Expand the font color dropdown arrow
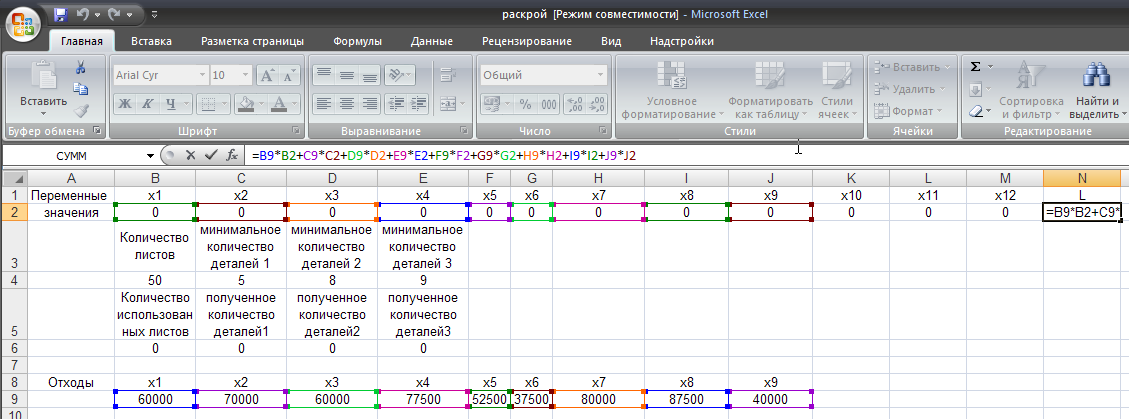This screenshot has height=419, width=1129. click(x=296, y=103)
